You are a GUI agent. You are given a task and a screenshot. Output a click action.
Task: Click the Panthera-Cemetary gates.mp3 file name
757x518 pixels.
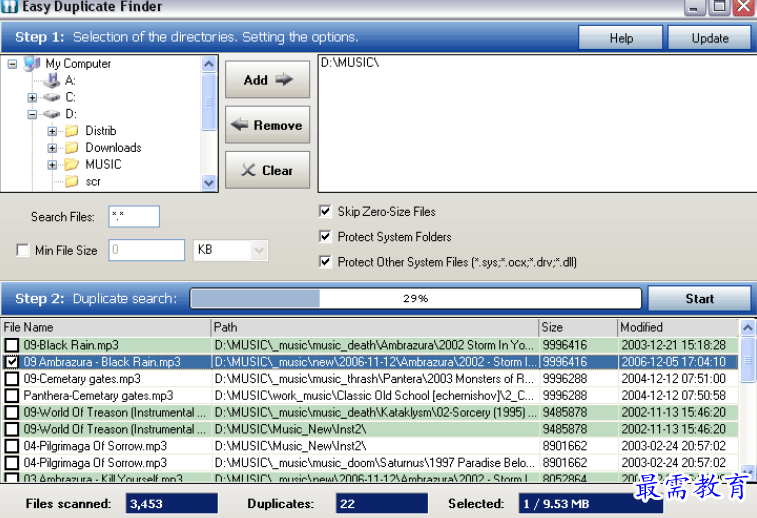click(98, 396)
